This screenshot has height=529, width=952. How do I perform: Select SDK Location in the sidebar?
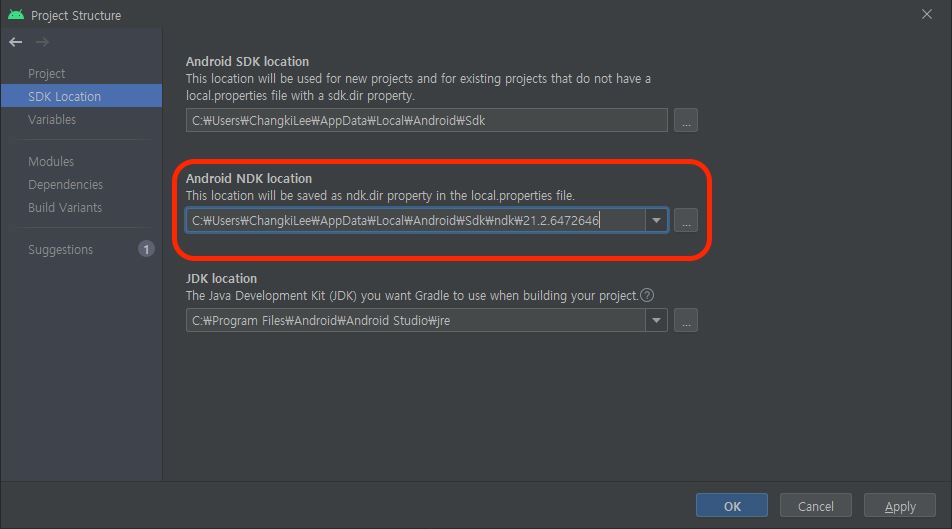tap(81, 96)
